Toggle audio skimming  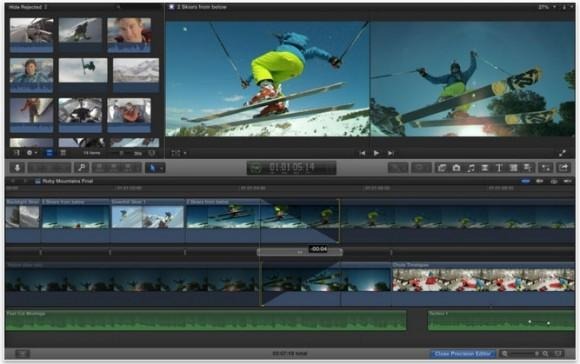540,181
